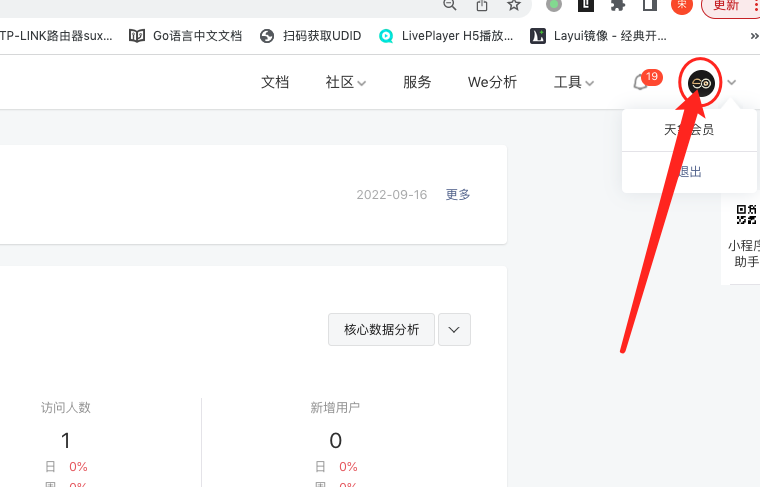Screen dimensions: 760x487
Task: Click the 核心数据分析 button
Action: 381,329
